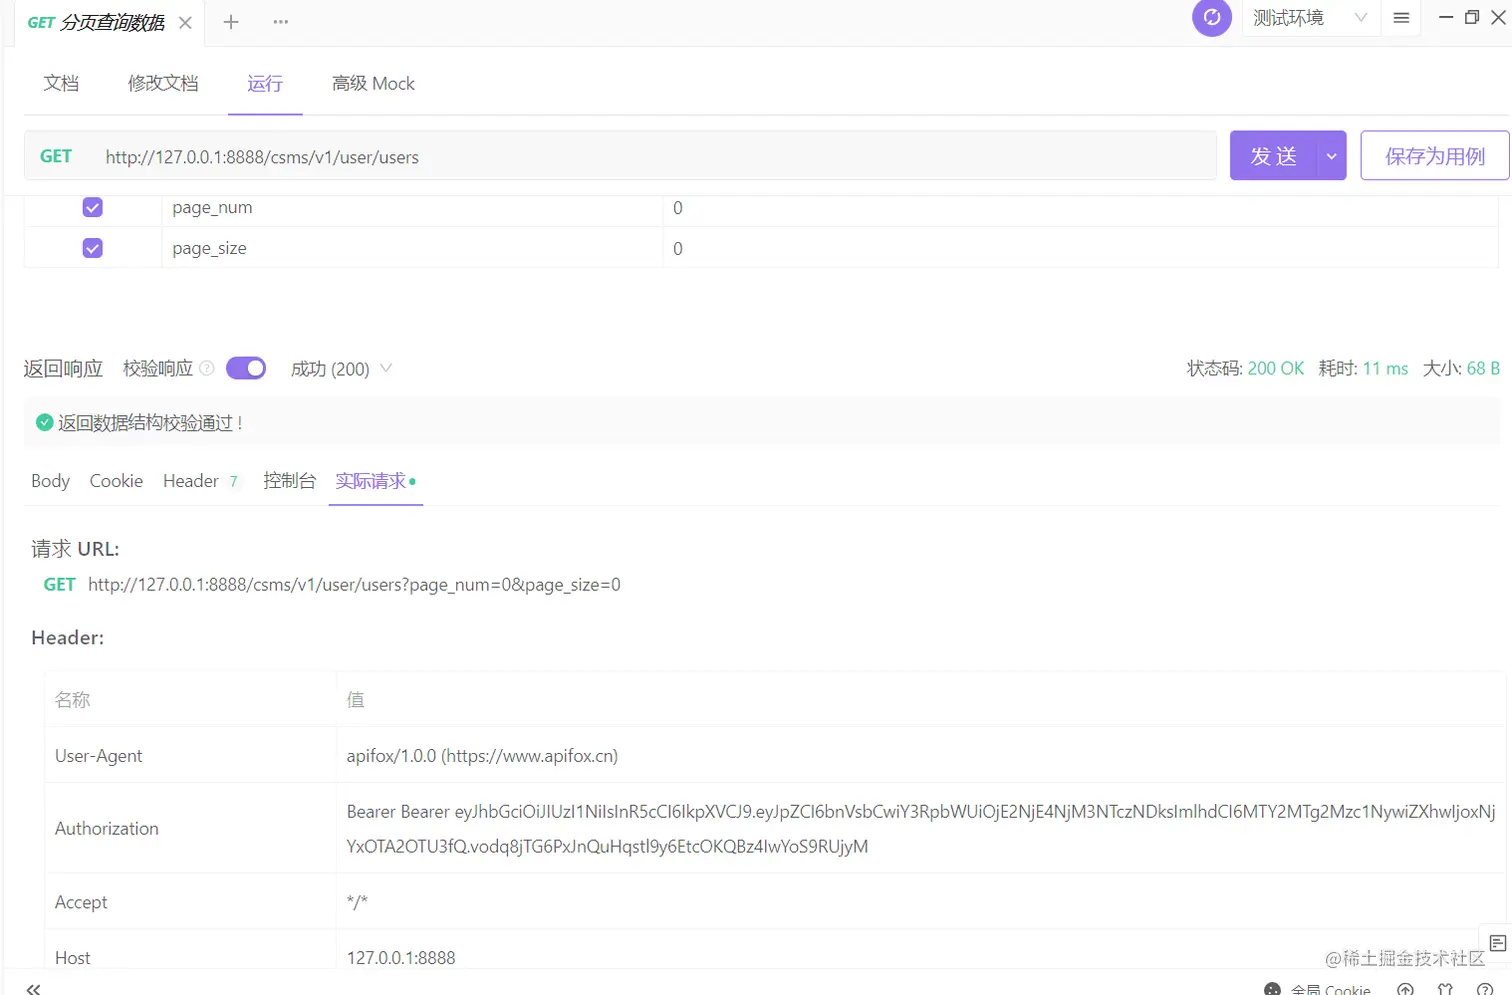
Task: Select the 运行 tab
Action: pos(265,83)
